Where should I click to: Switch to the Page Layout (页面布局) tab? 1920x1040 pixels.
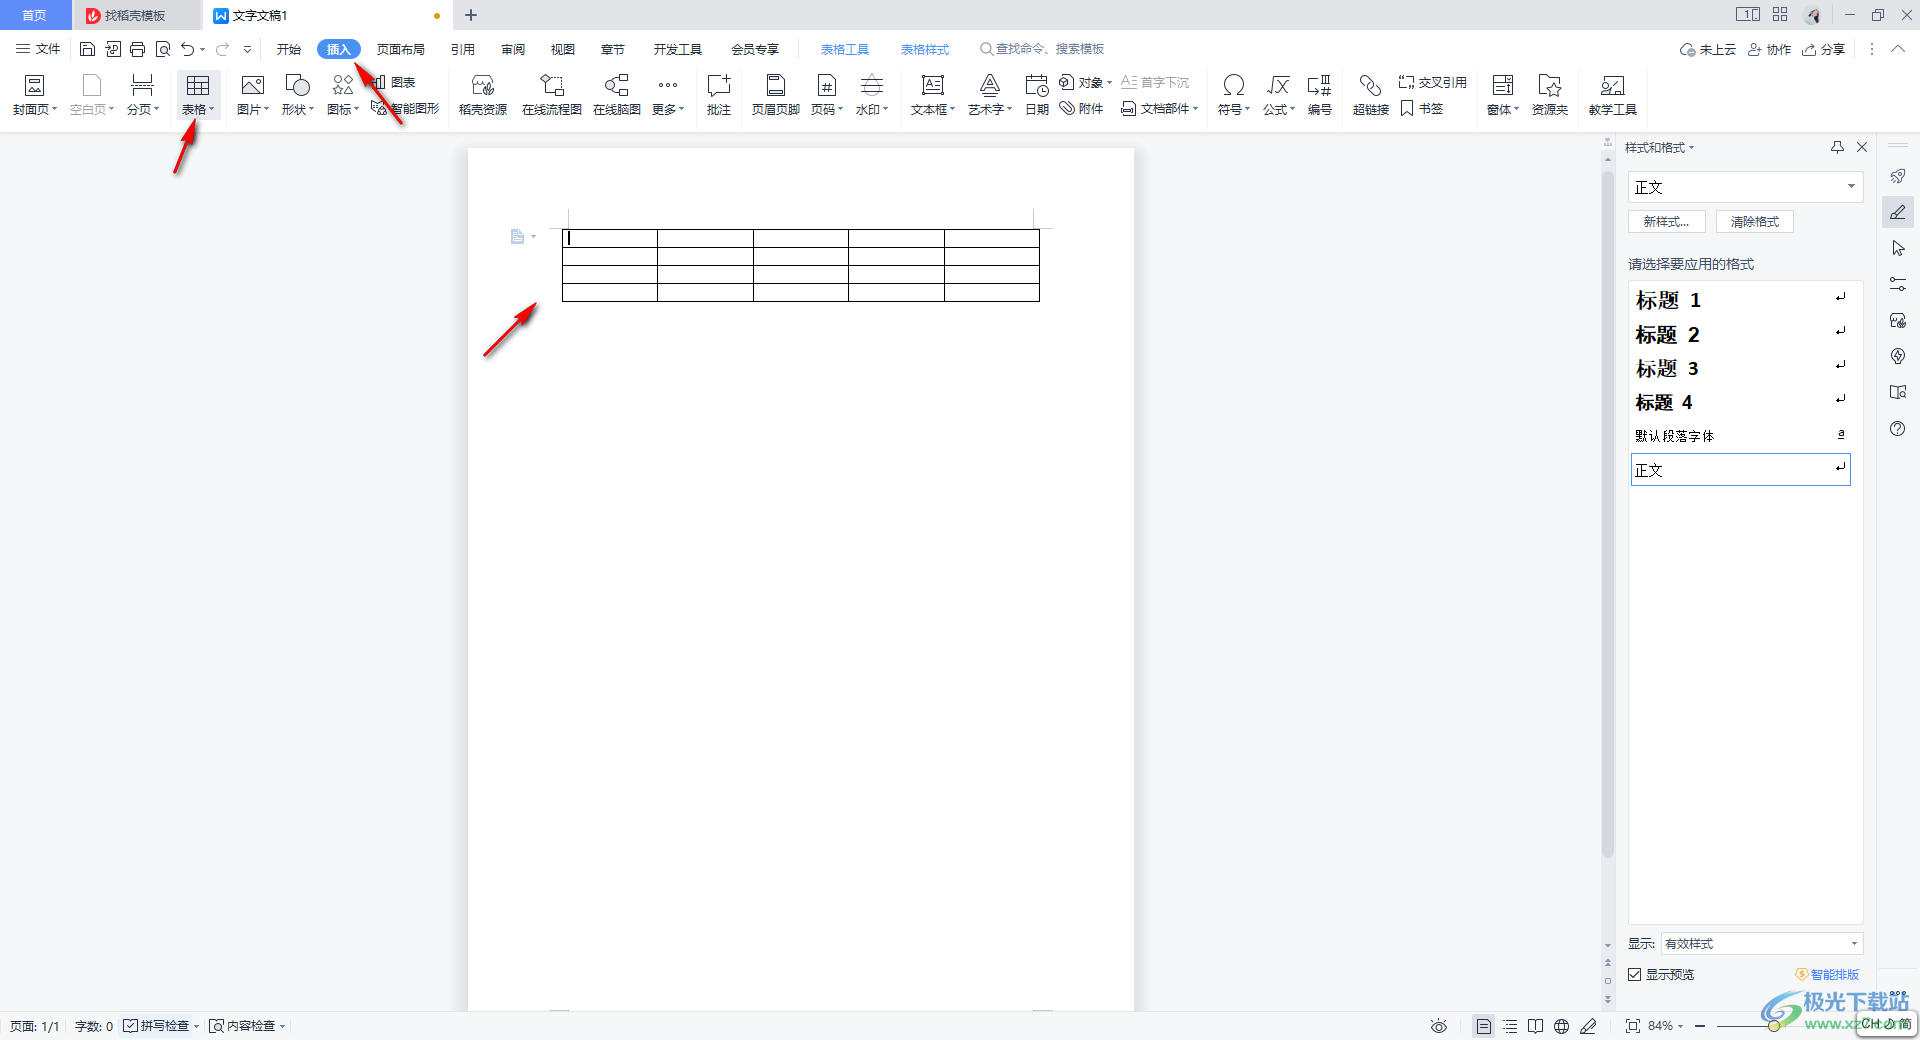click(401, 49)
